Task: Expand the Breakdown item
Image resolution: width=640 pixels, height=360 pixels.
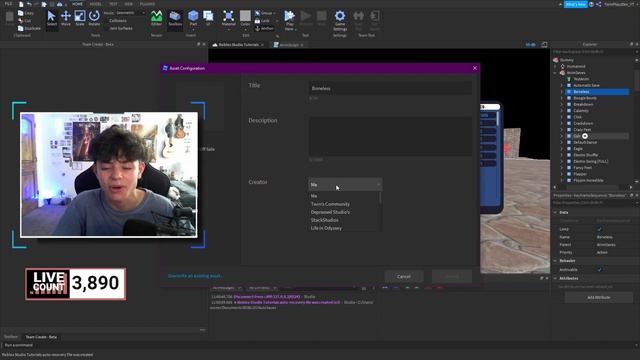Action: 562,104
